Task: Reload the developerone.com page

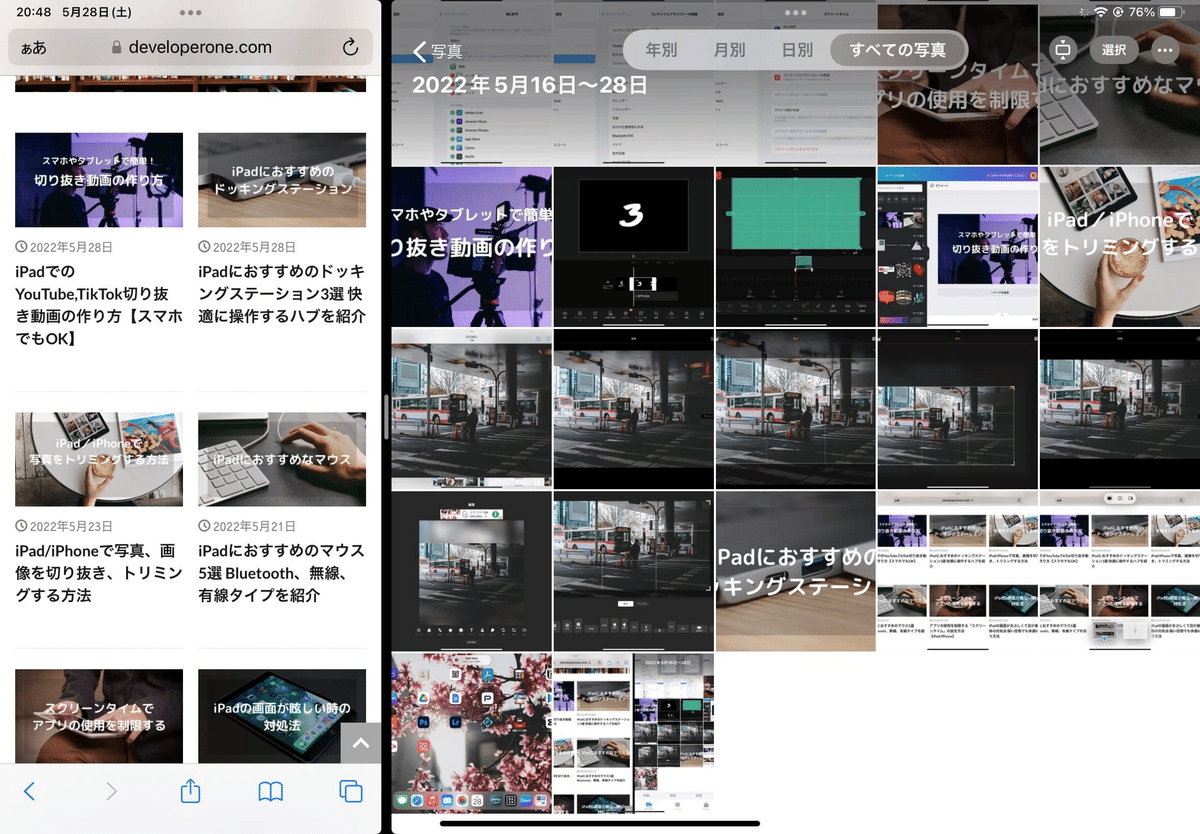Action: [349, 47]
